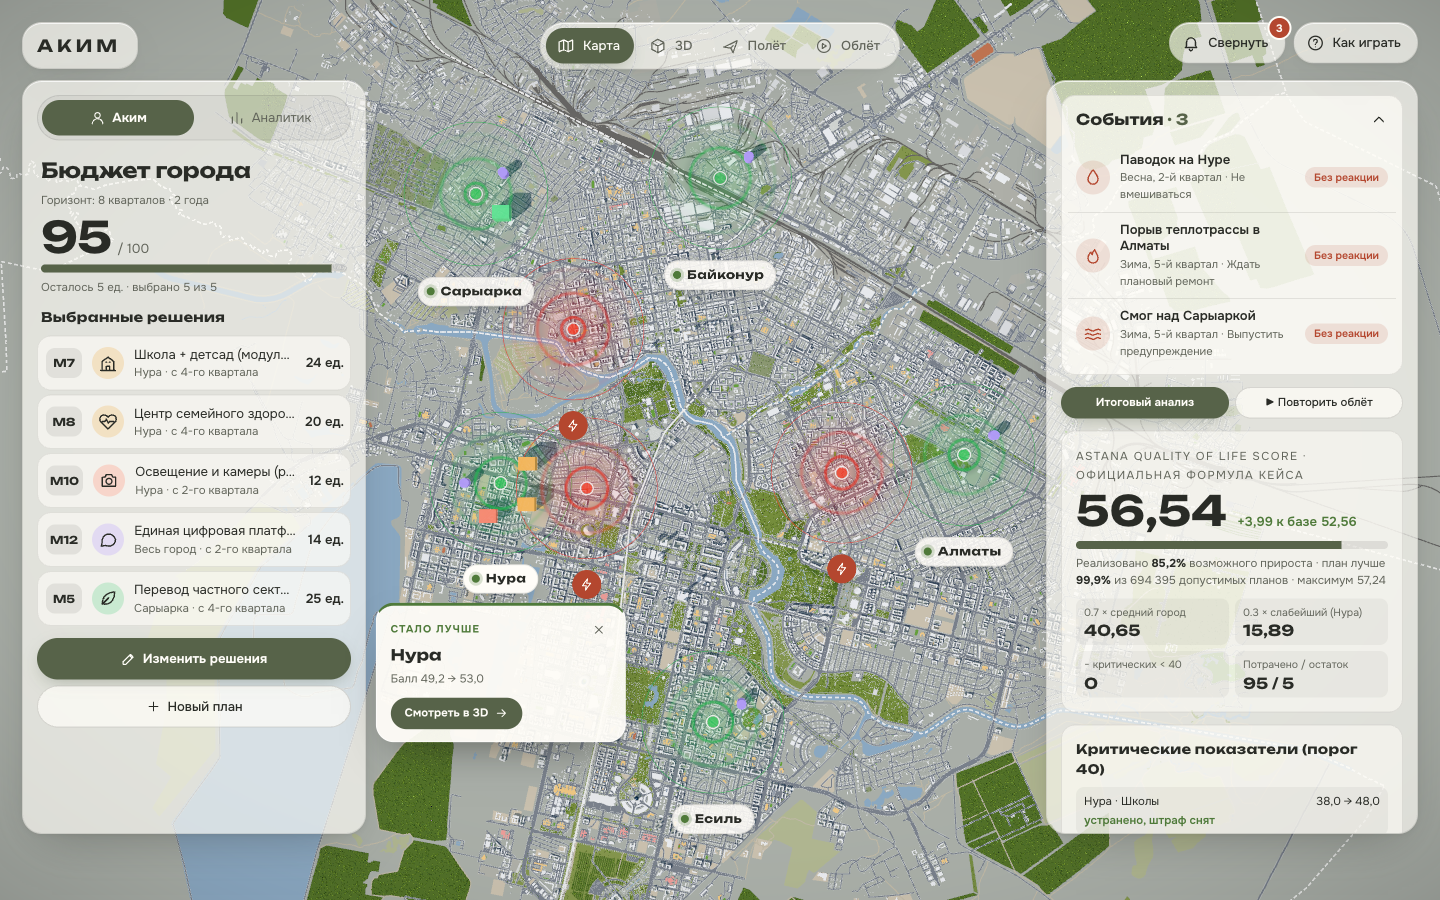Click the quality of life score bar

click(1232, 545)
